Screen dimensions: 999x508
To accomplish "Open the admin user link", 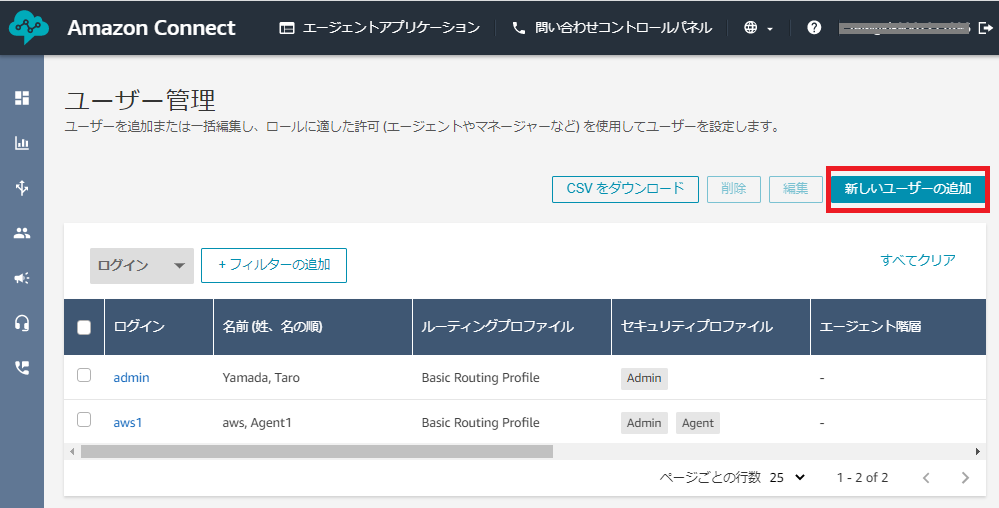I will coord(131,377).
